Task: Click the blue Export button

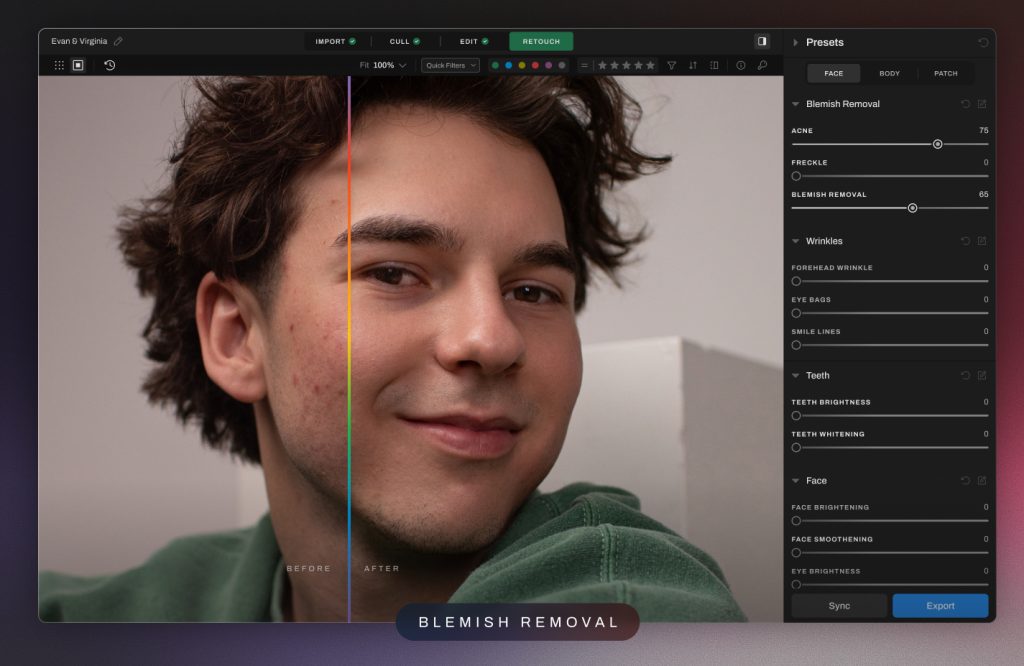Action: (940, 606)
